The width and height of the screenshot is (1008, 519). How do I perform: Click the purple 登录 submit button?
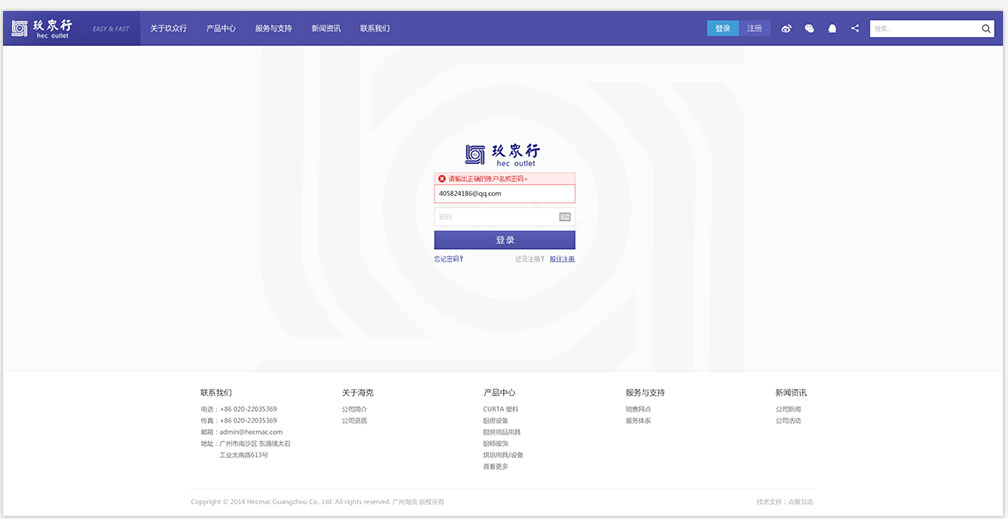[505, 240]
